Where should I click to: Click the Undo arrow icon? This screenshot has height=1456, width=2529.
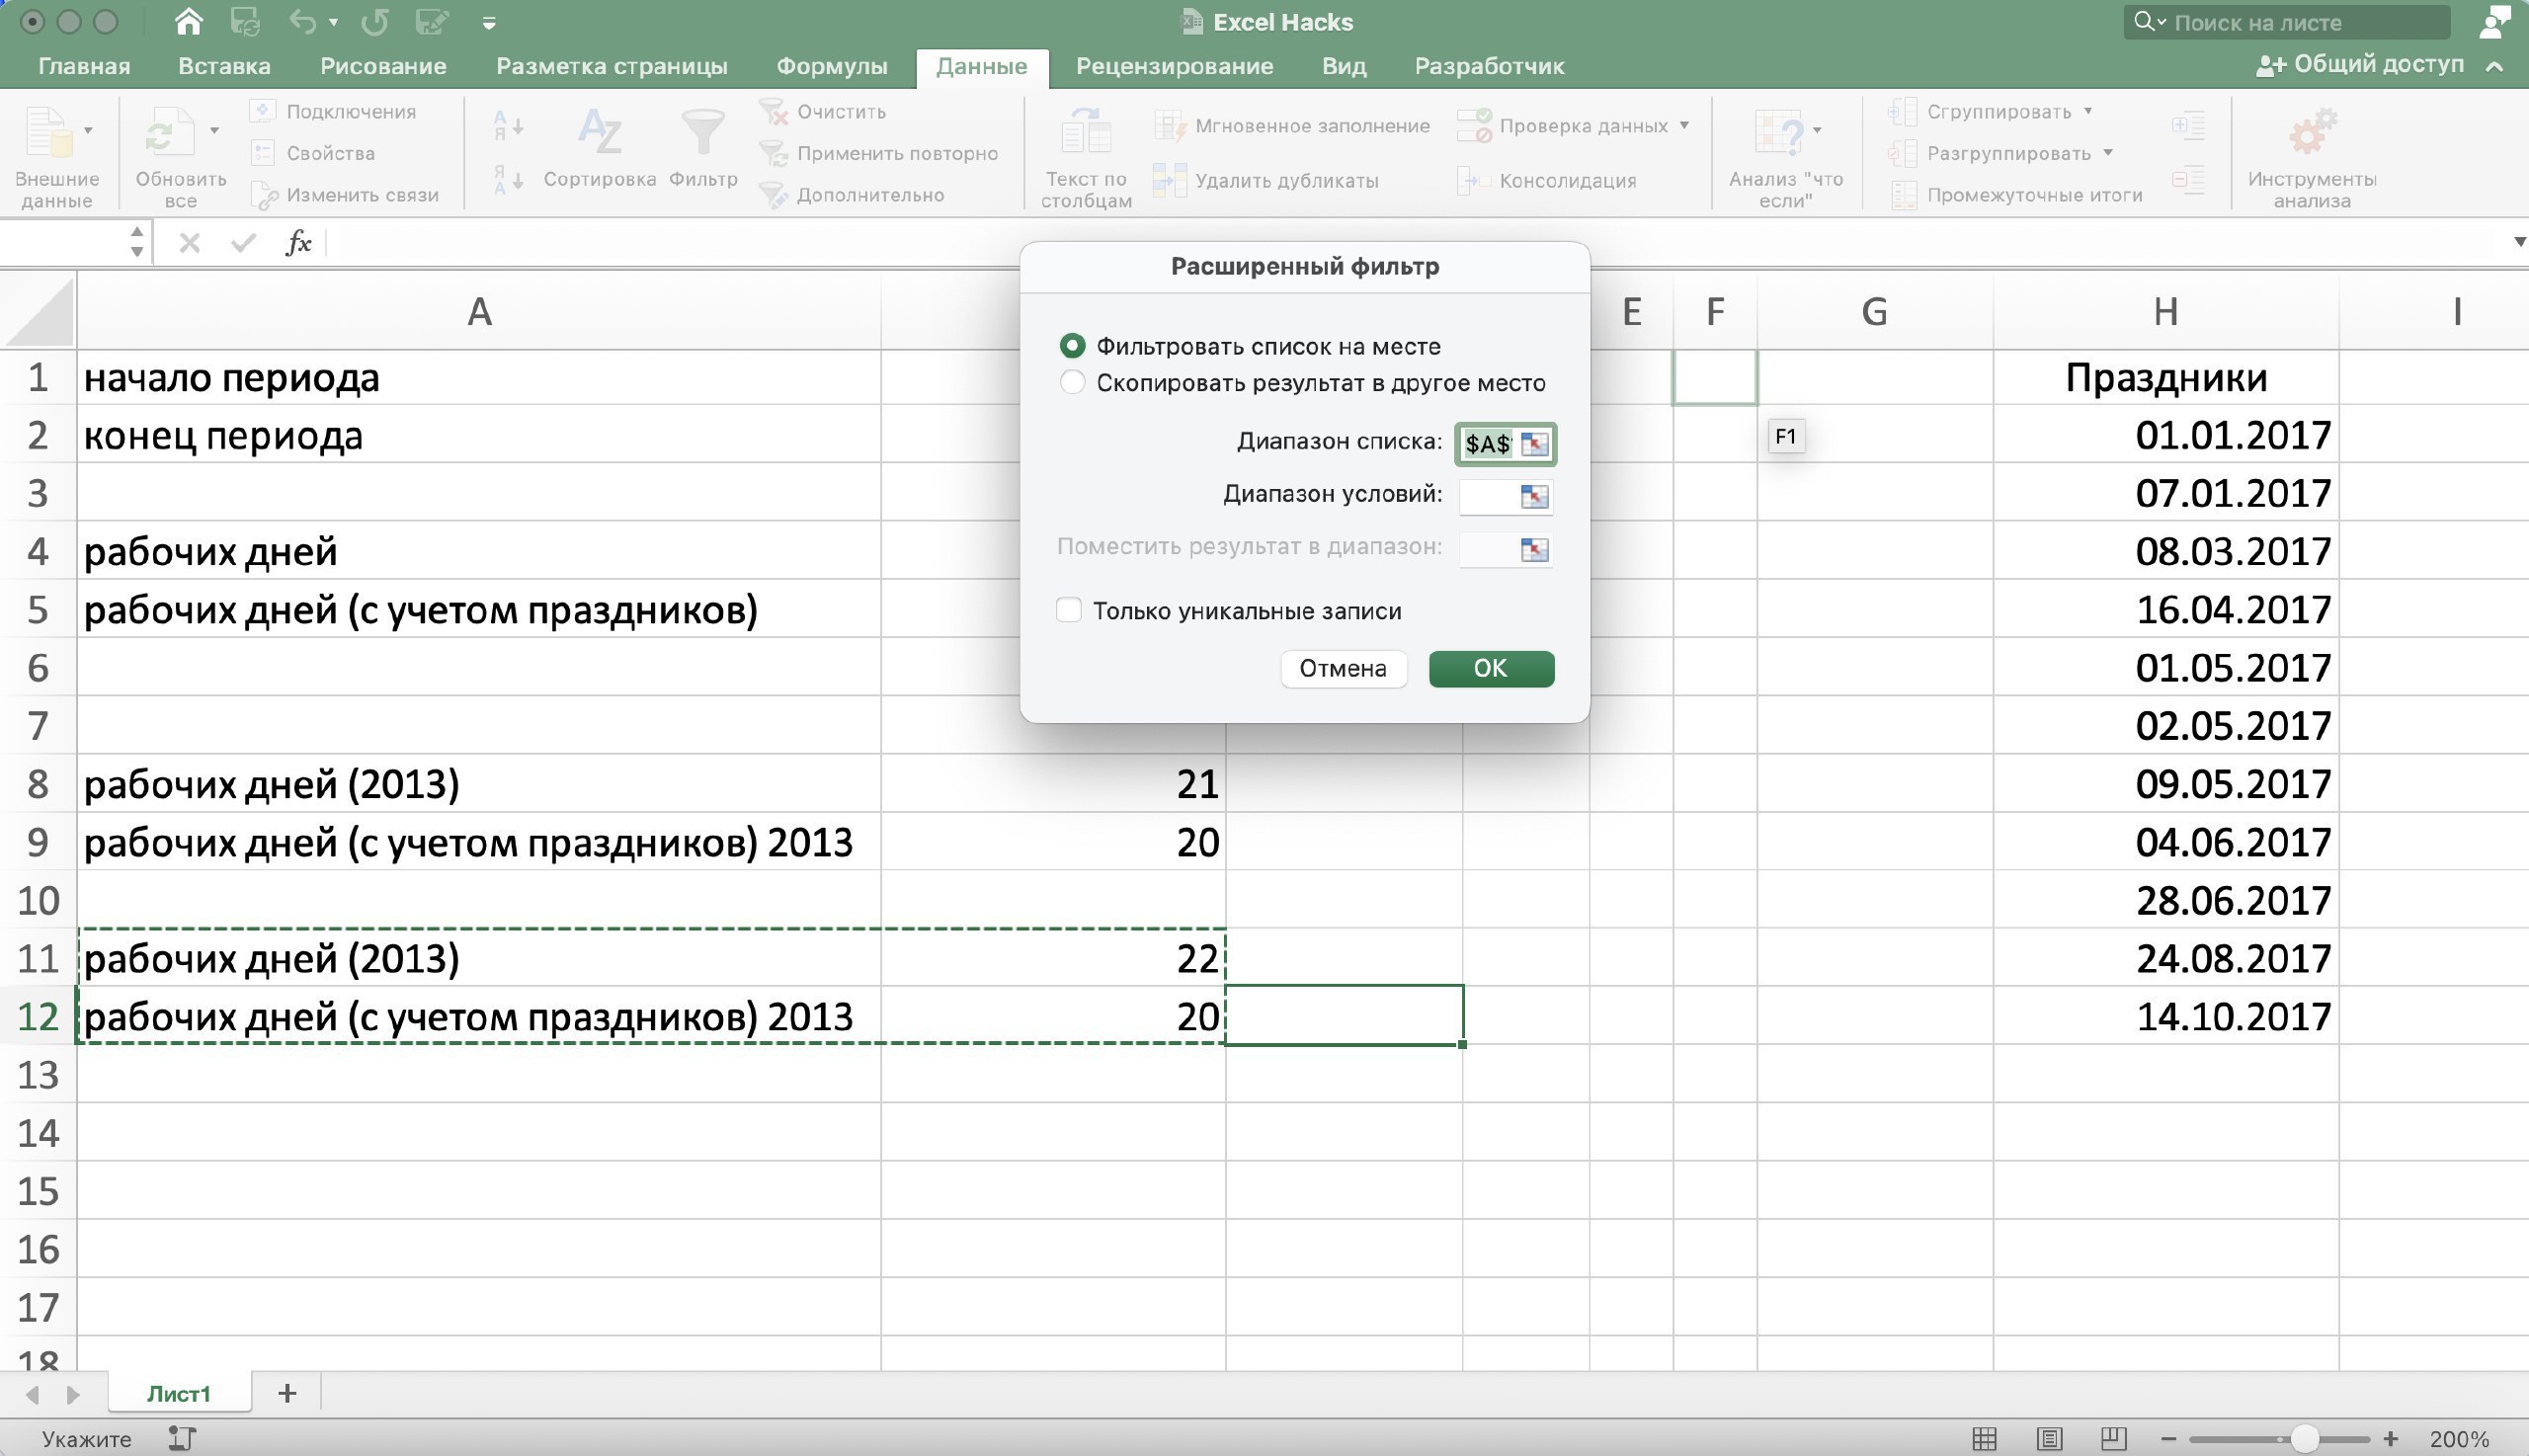tap(303, 21)
